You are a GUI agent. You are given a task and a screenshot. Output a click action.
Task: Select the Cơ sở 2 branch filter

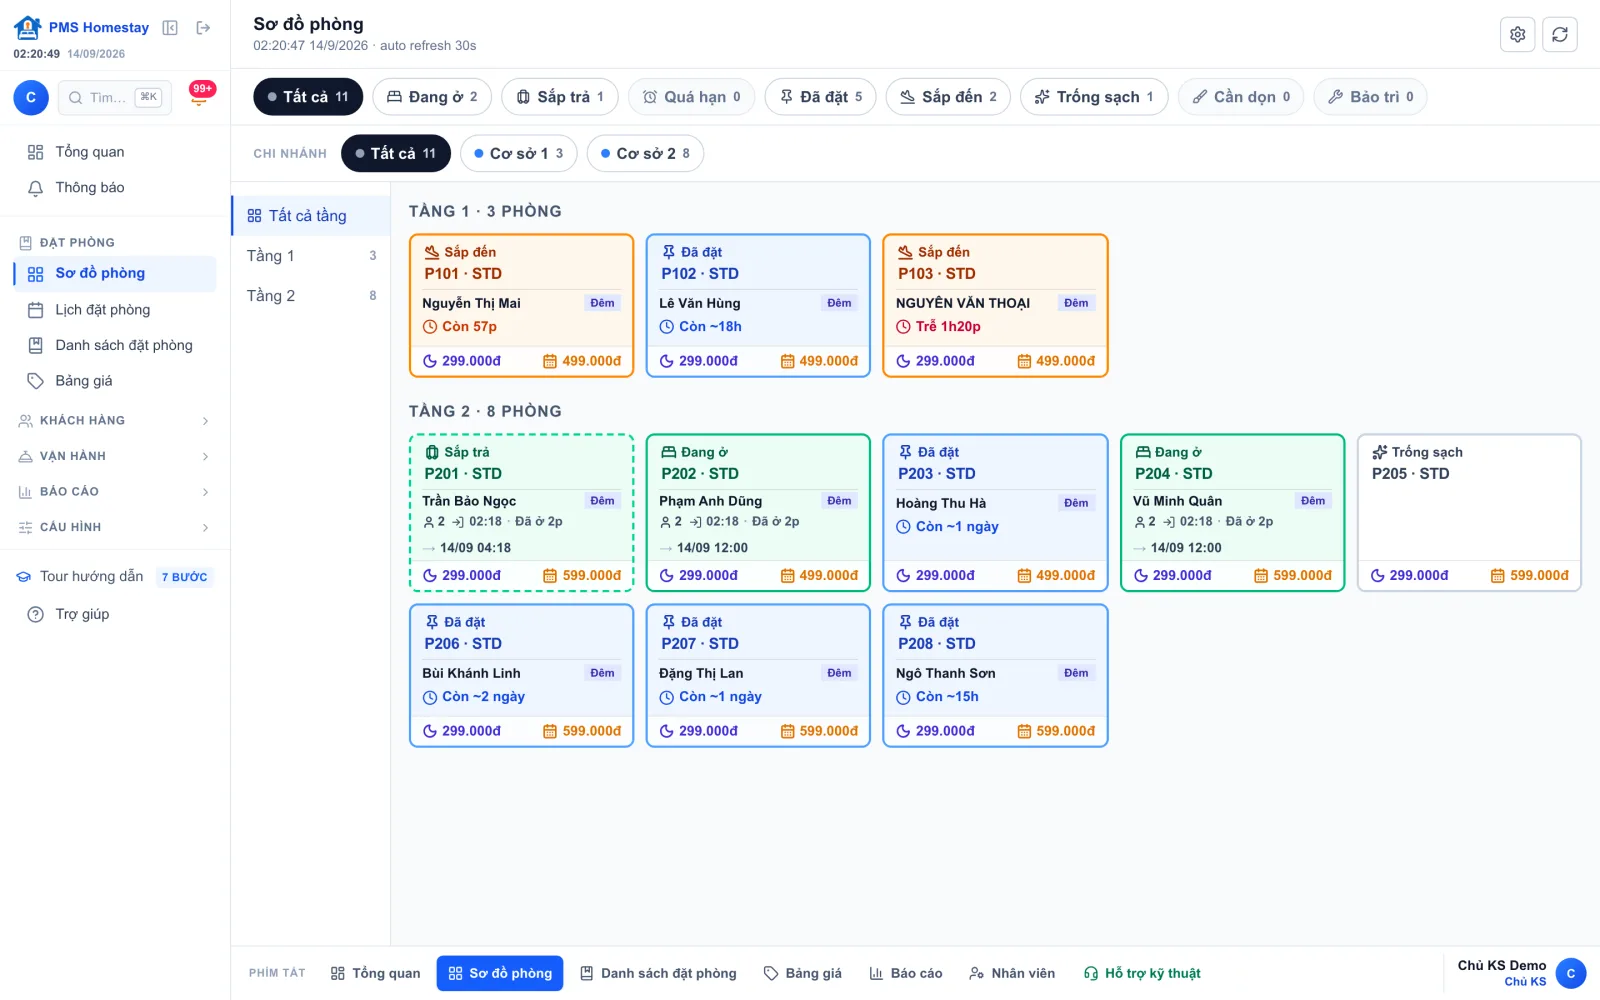pyautogui.click(x=646, y=153)
